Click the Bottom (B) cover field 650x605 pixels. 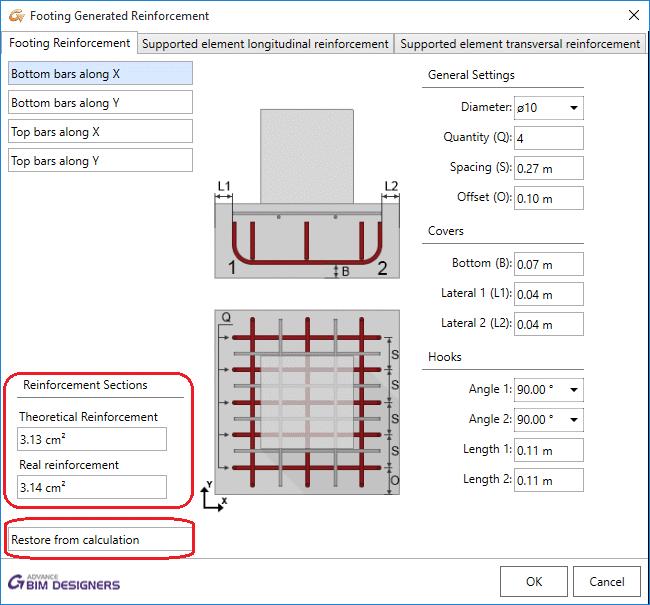(548, 264)
